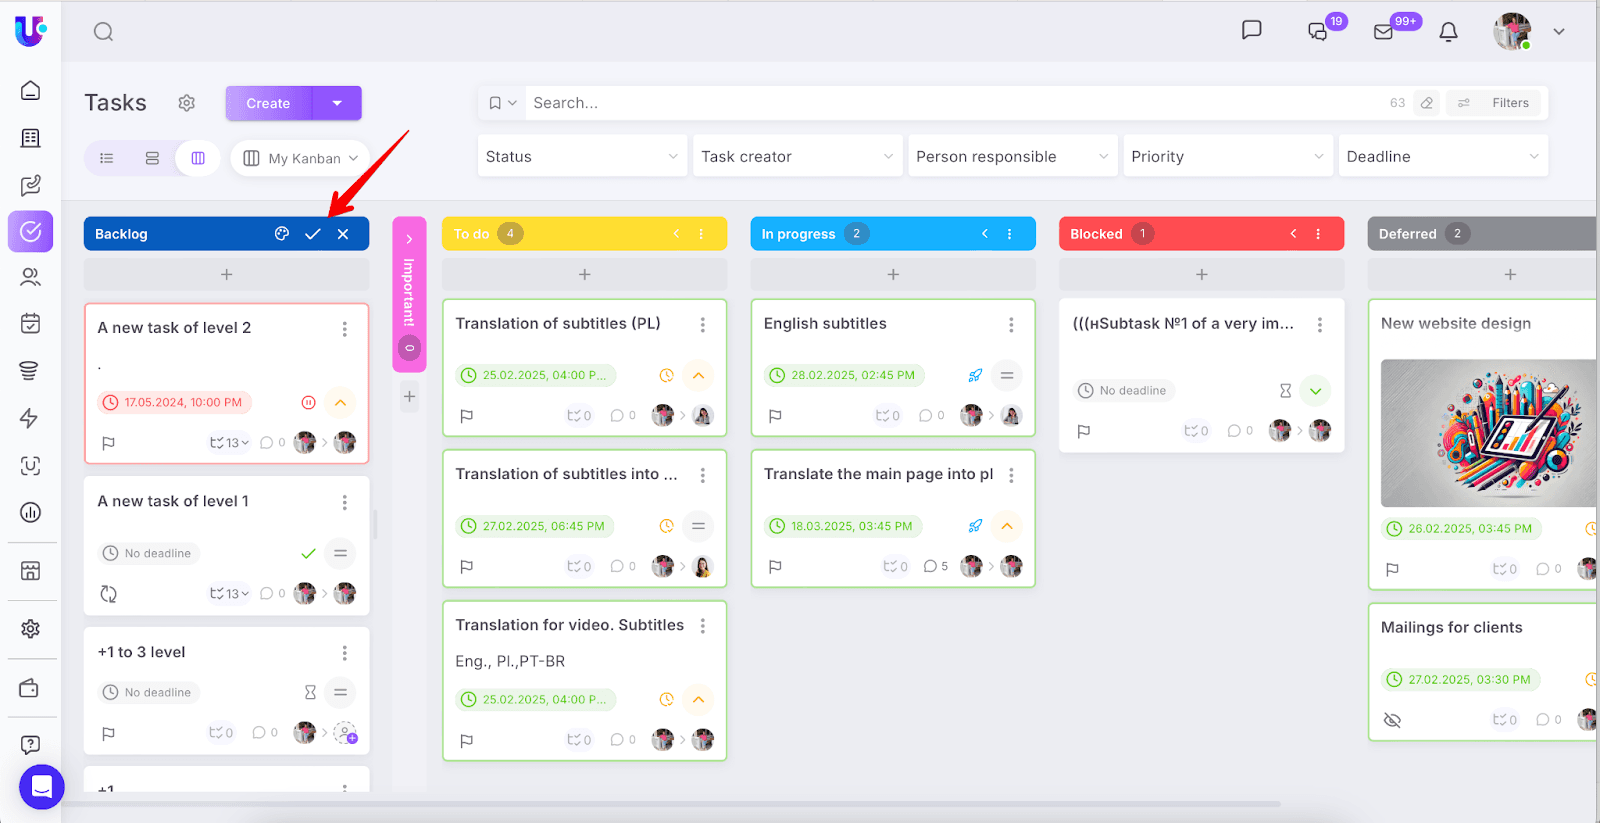Screen dimensions: 1600x823
Task: Add a new column with the plus below Important
Action: coord(410,397)
